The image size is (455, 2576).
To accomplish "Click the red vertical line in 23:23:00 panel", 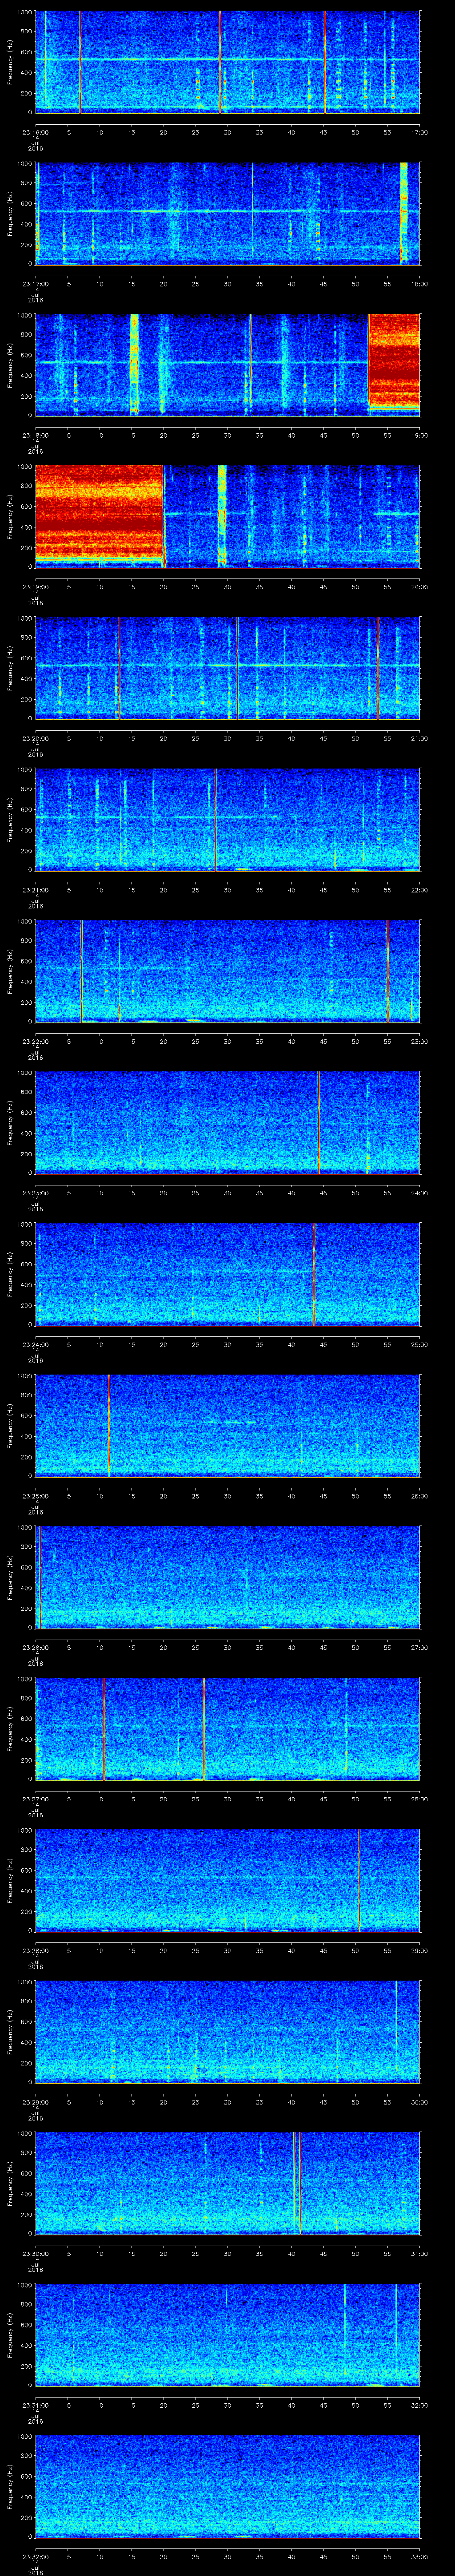I will 318,1122.
